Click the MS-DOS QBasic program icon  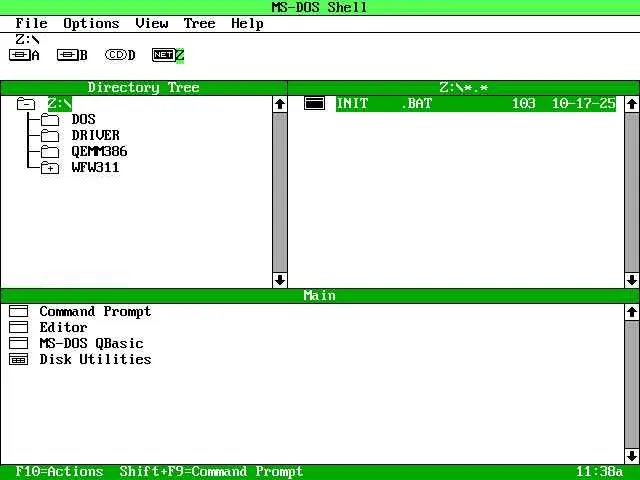coord(18,343)
